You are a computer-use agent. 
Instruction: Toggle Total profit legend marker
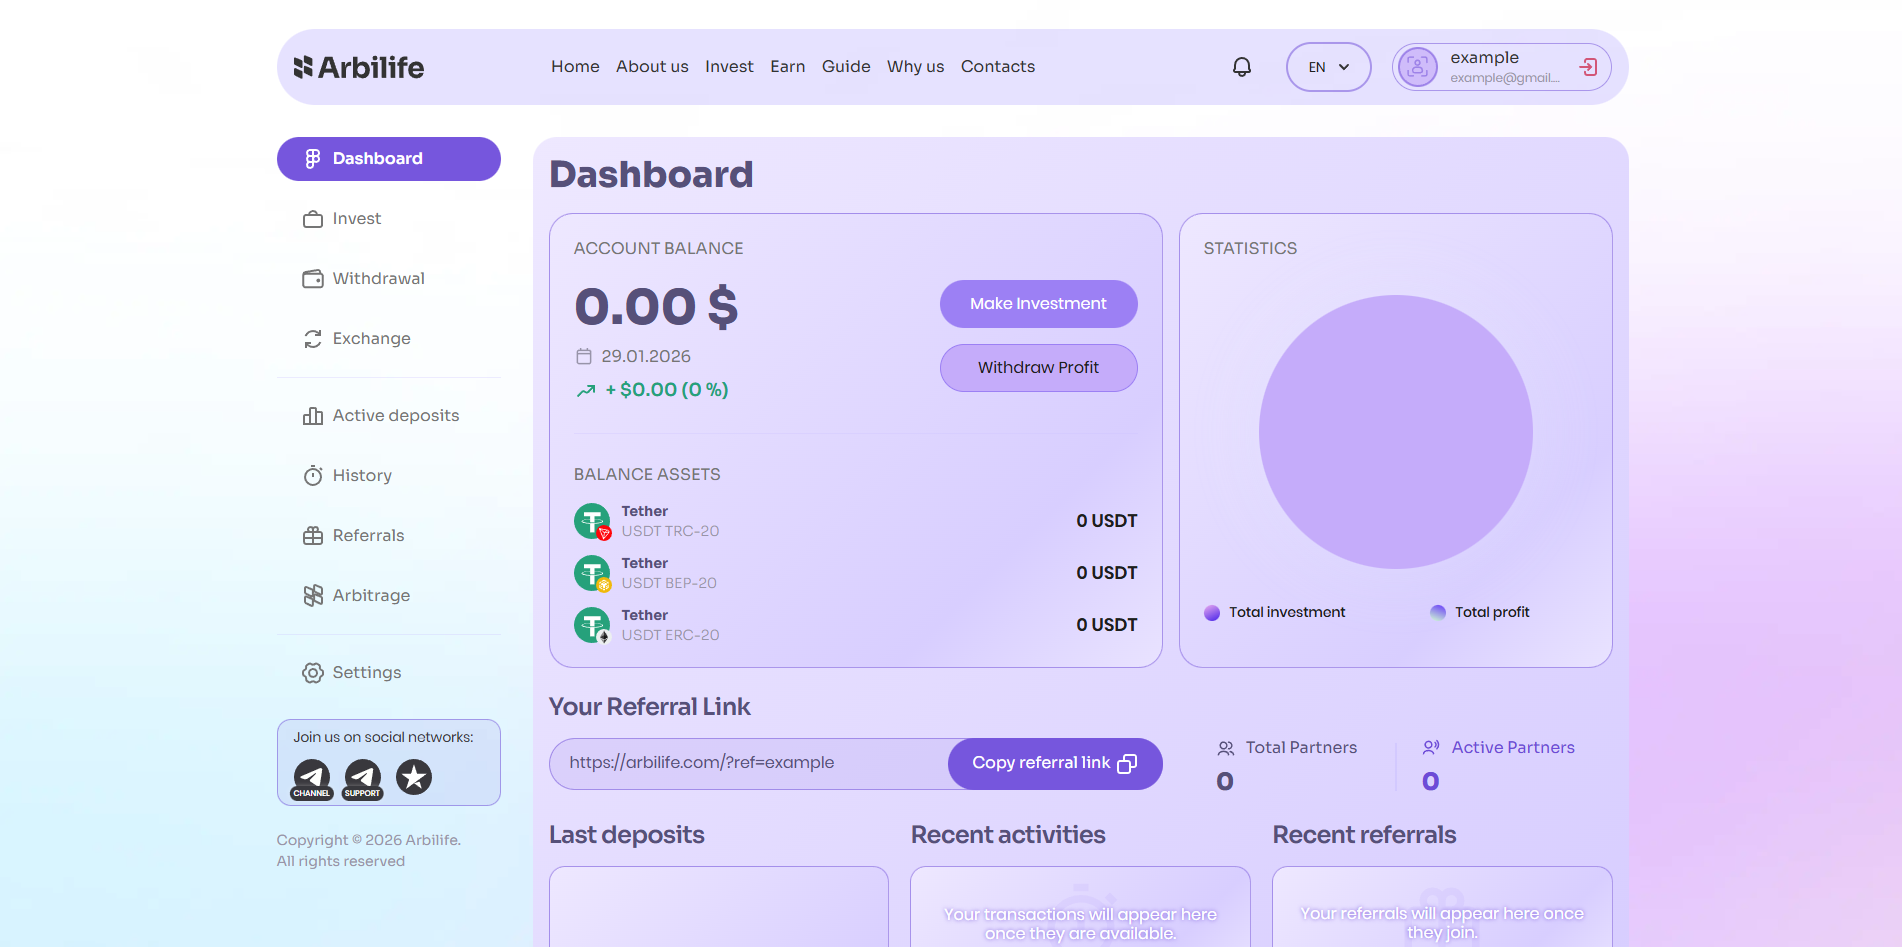[1438, 613]
